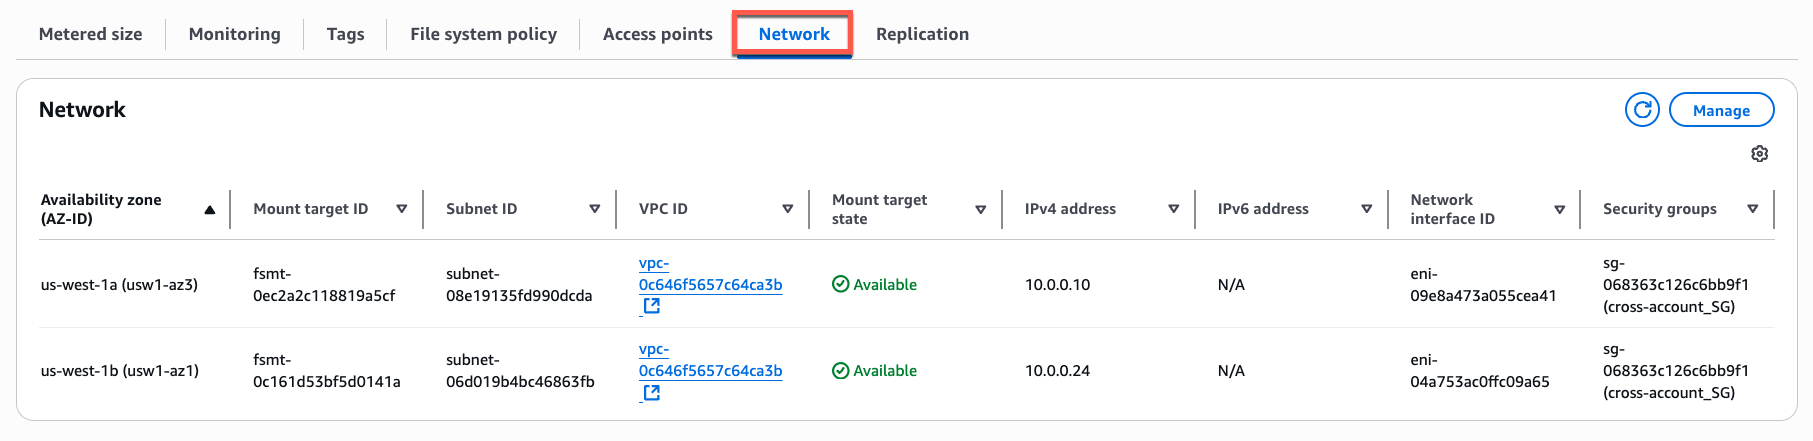Sort by VPC ID column arrow
The height and width of the screenshot is (441, 1813).
click(x=788, y=209)
